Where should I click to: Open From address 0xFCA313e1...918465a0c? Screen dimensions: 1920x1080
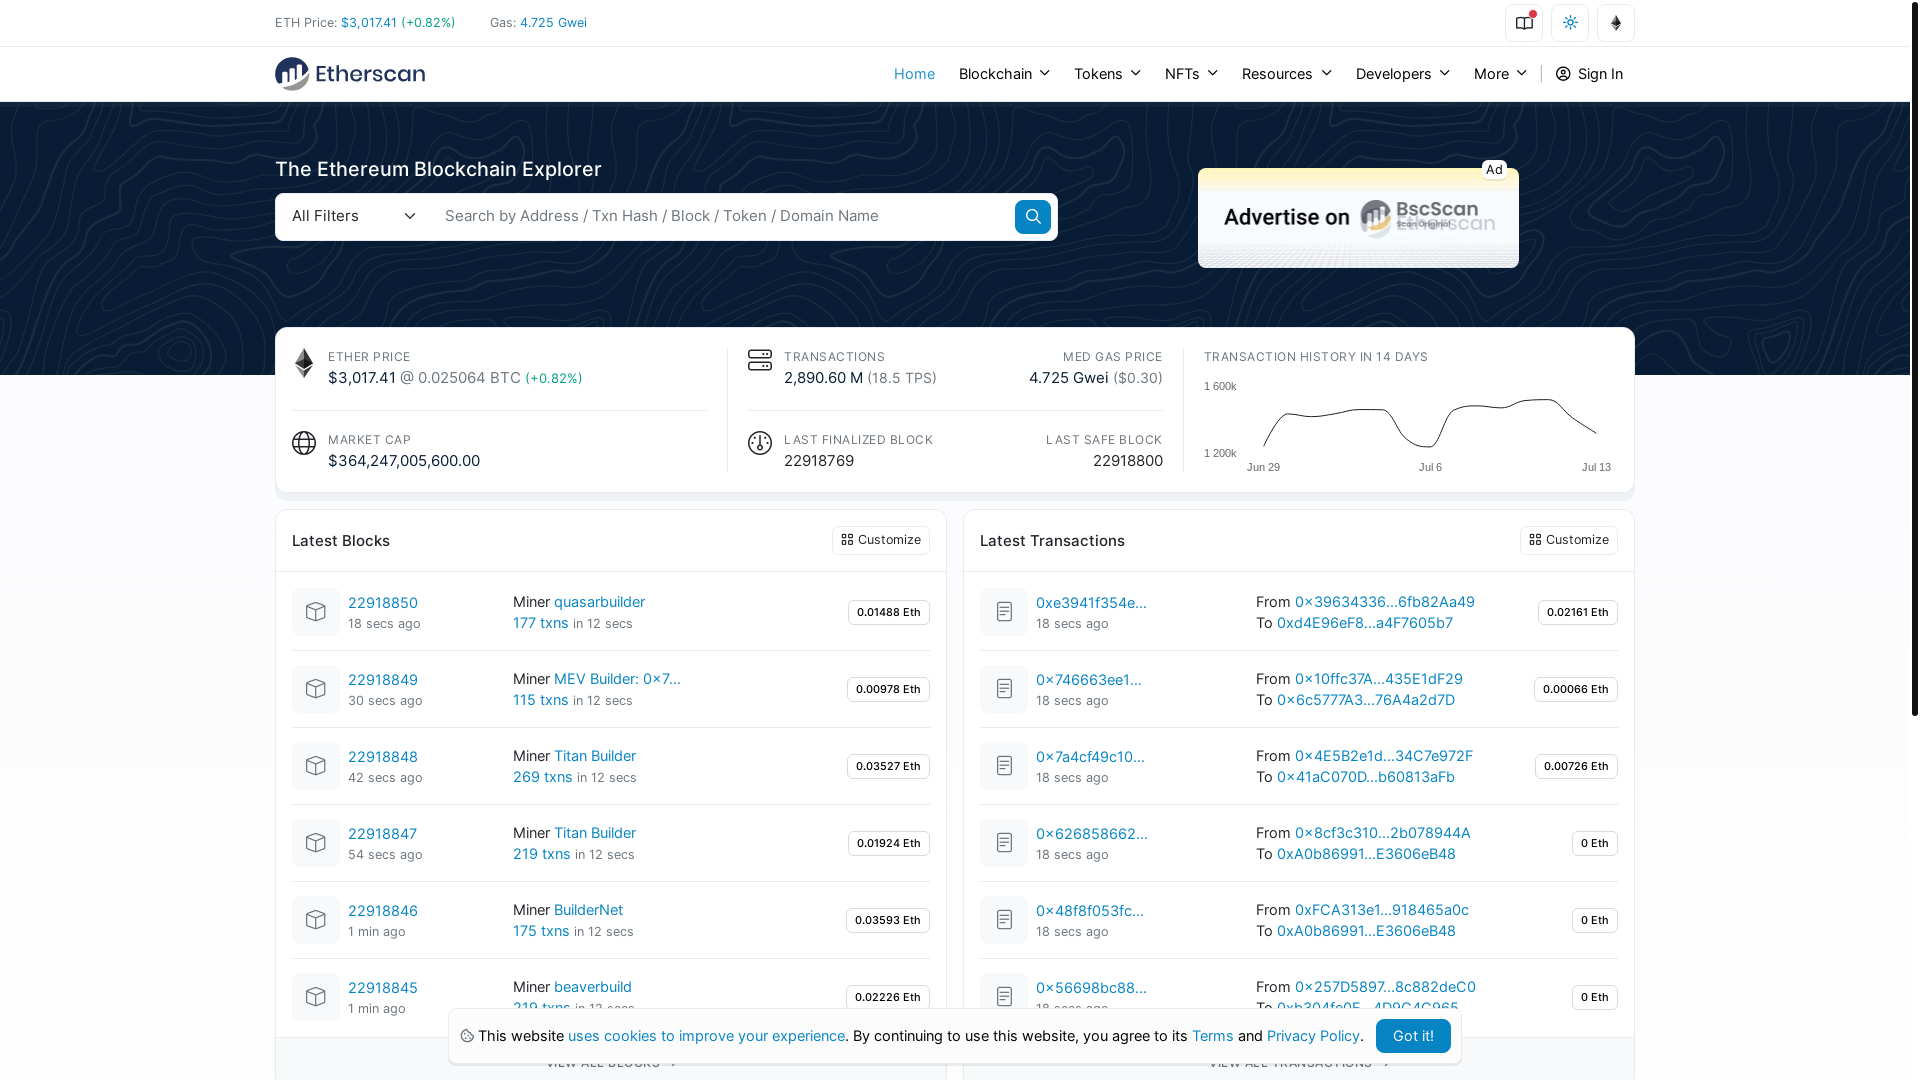click(x=1381, y=909)
